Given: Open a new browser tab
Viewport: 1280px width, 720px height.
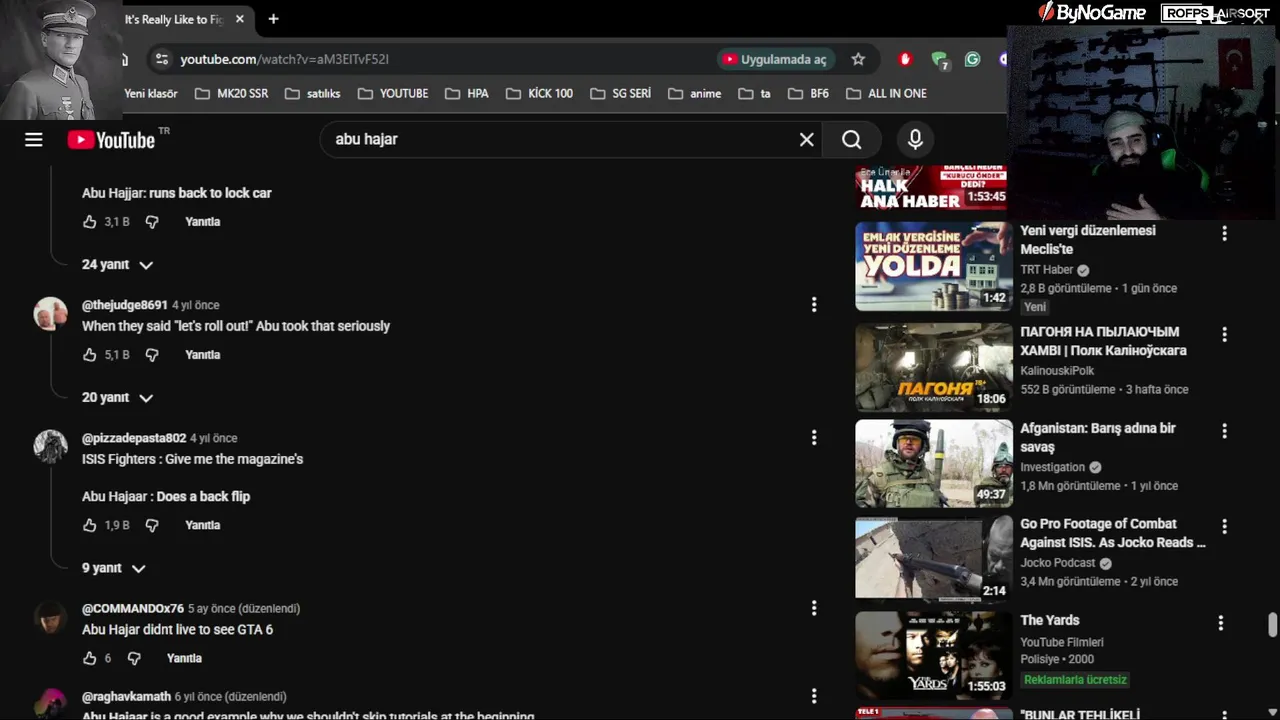Looking at the screenshot, I should point(273,19).
